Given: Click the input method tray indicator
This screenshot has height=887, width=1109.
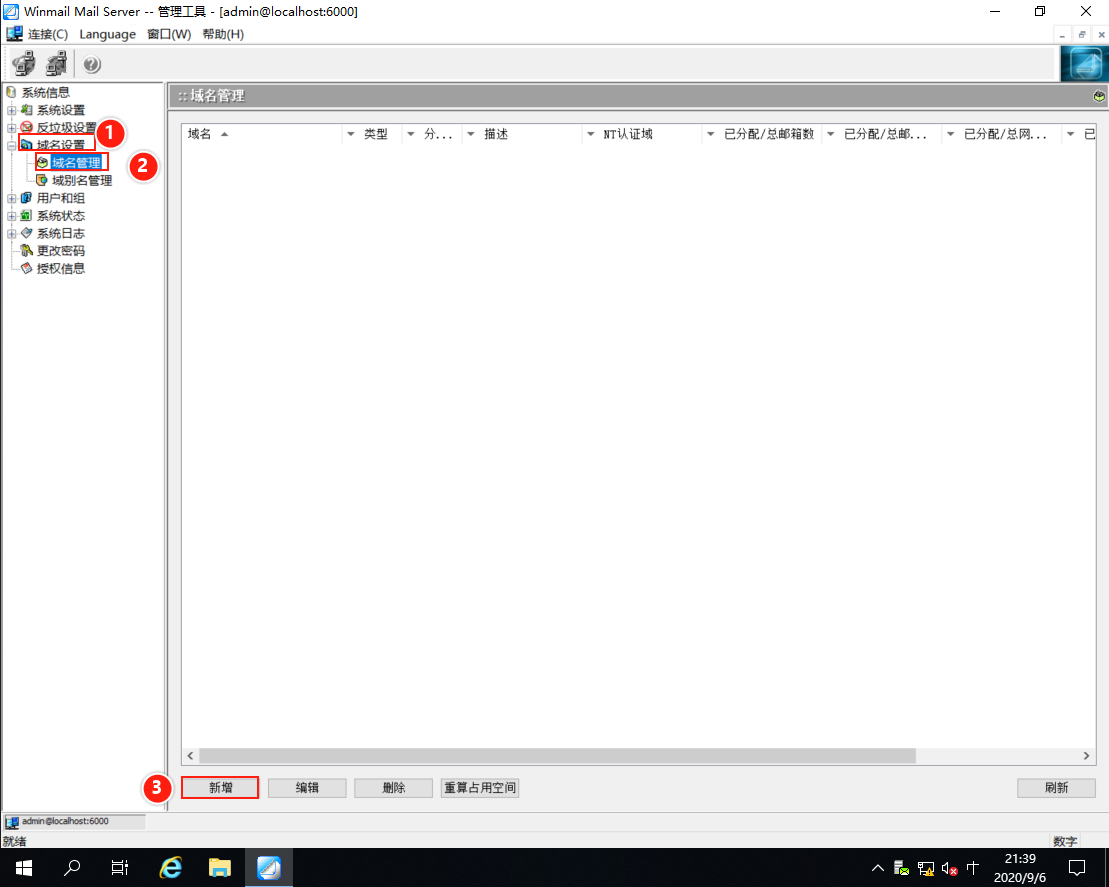Looking at the screenshot, I should (973, 868).
